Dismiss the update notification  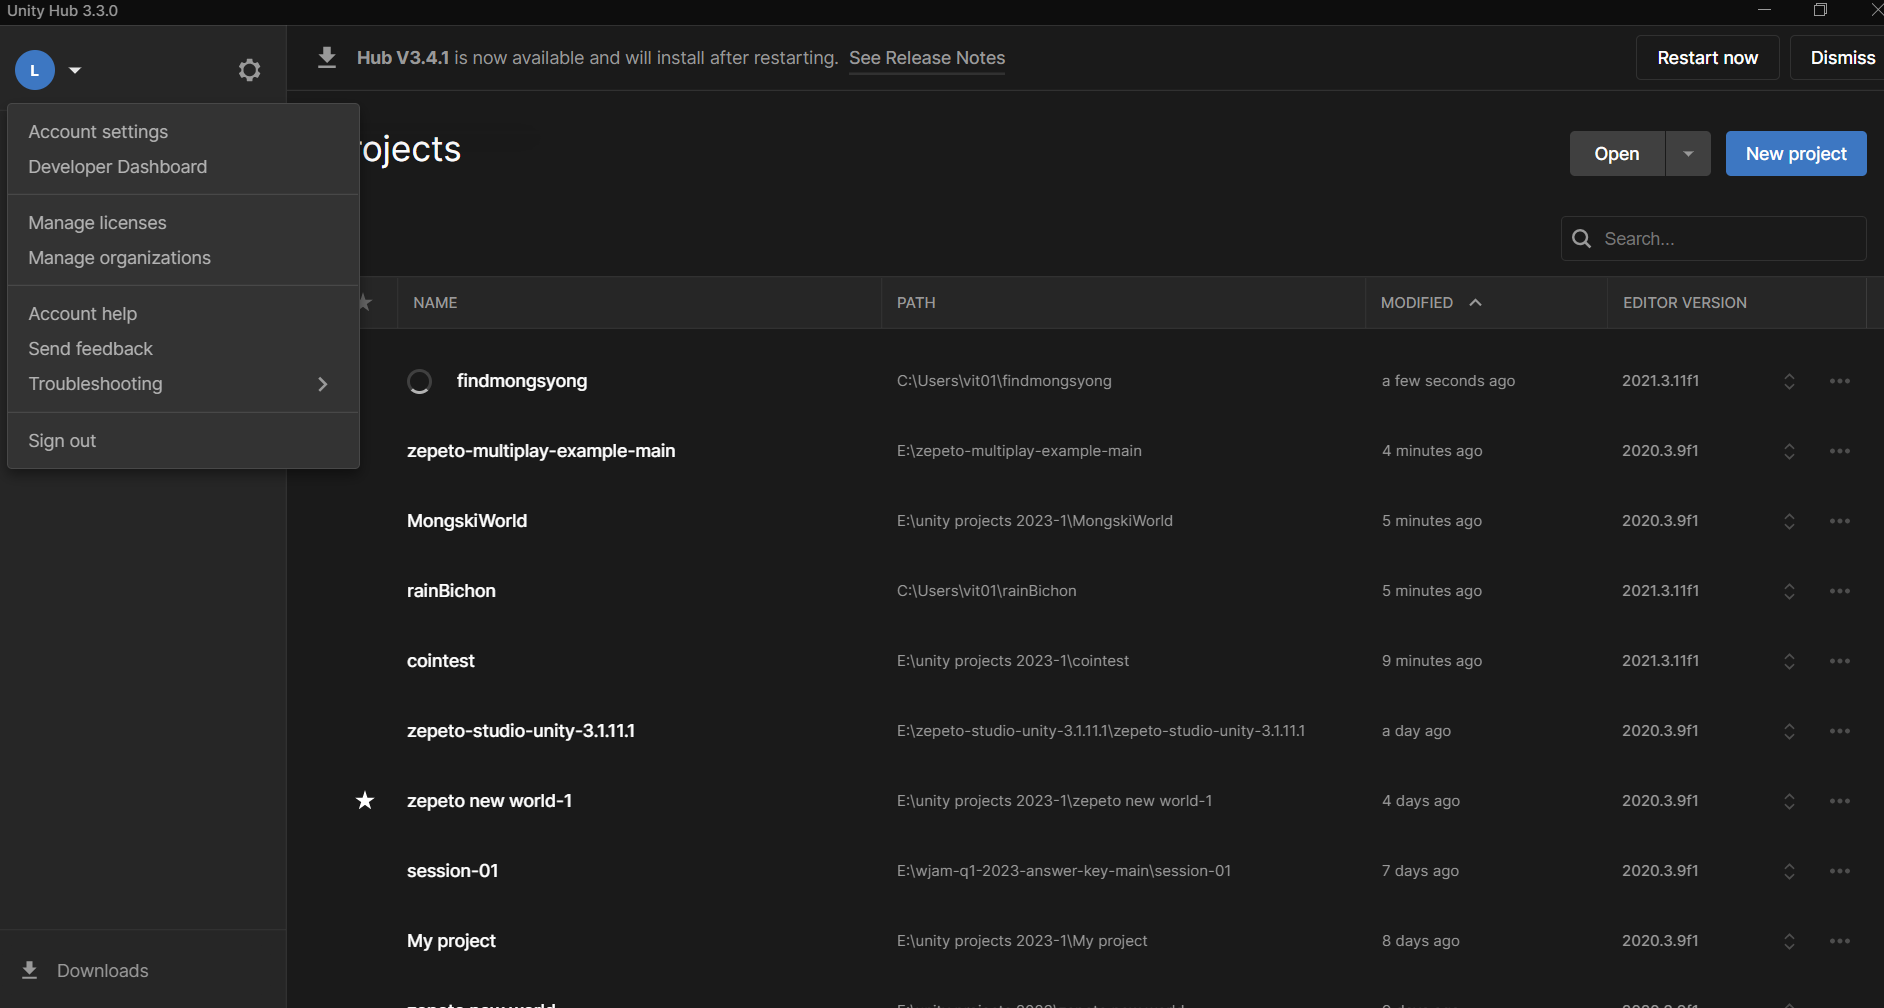1842,58
